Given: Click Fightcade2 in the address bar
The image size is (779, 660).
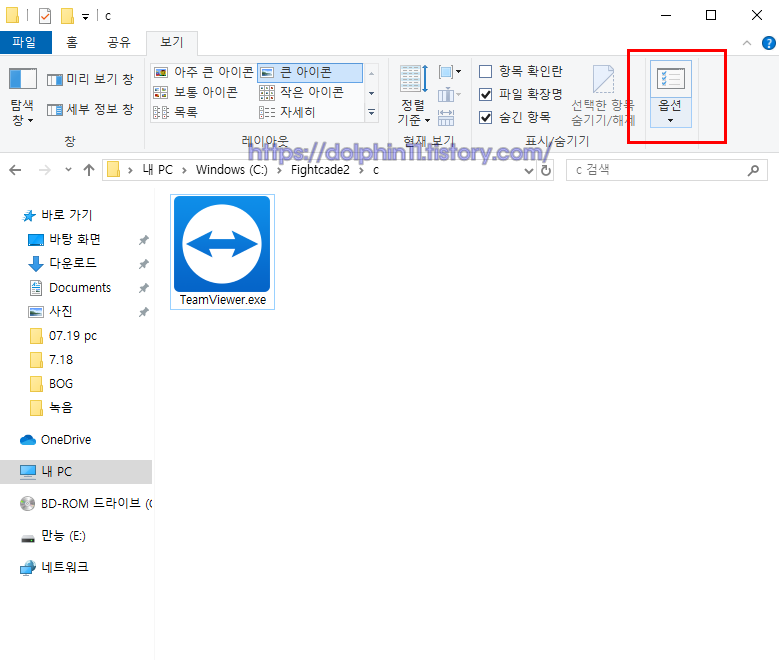Looking at the screenshot, I should 320,170.
